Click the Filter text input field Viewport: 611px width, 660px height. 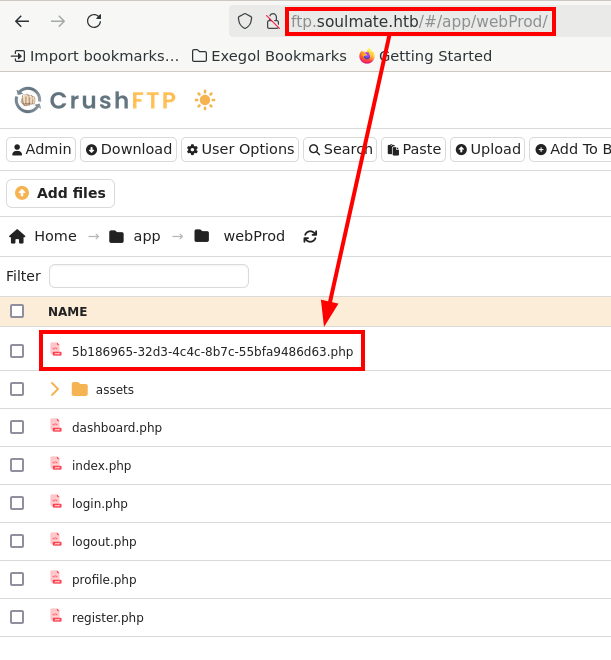click(148, 276)
